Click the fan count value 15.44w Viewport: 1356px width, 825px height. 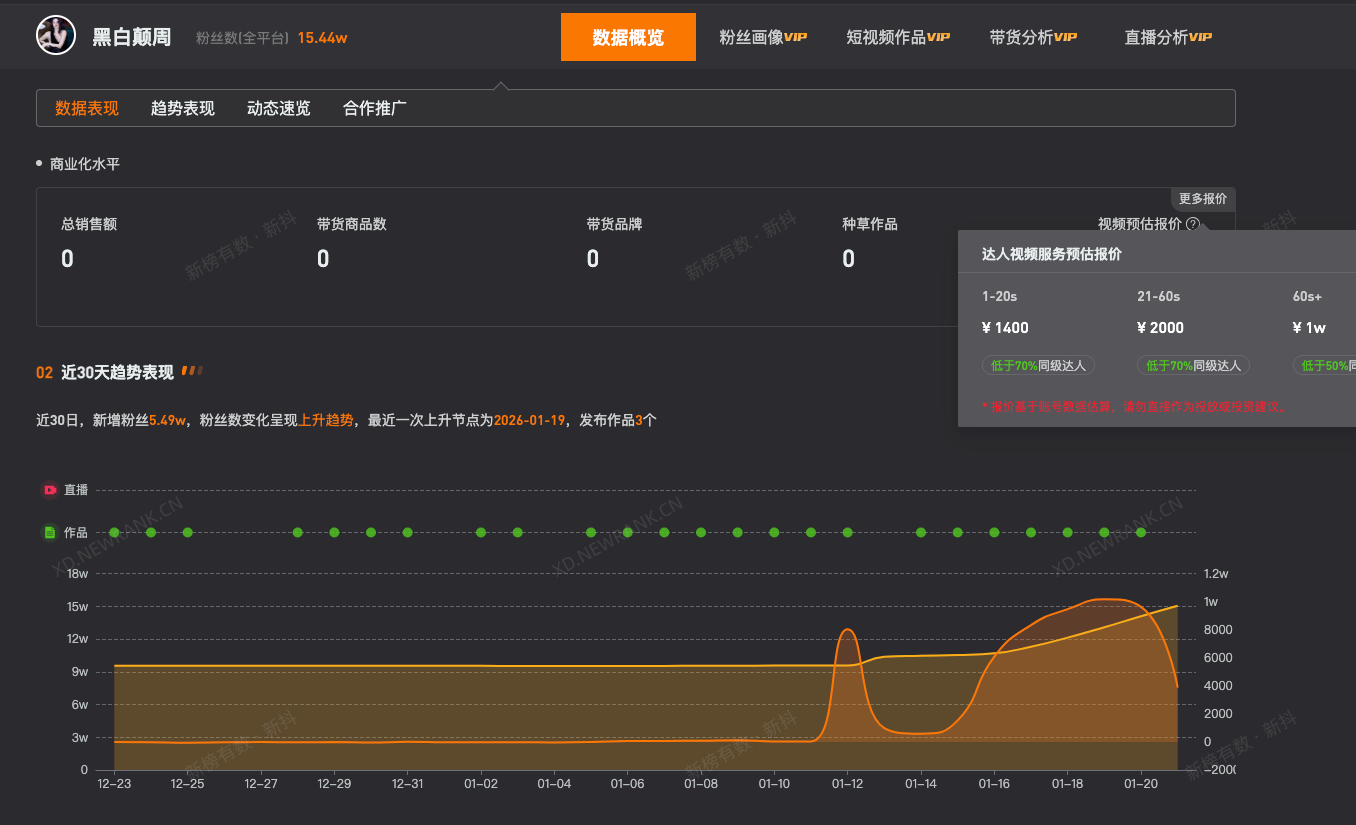pyautogui.click(x=322, y=36)
